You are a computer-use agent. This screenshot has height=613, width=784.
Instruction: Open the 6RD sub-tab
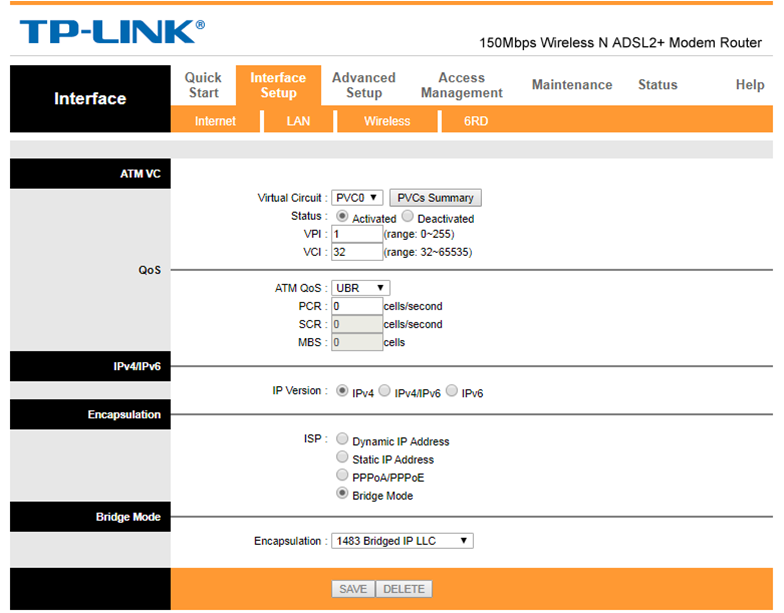click(476, 121)
